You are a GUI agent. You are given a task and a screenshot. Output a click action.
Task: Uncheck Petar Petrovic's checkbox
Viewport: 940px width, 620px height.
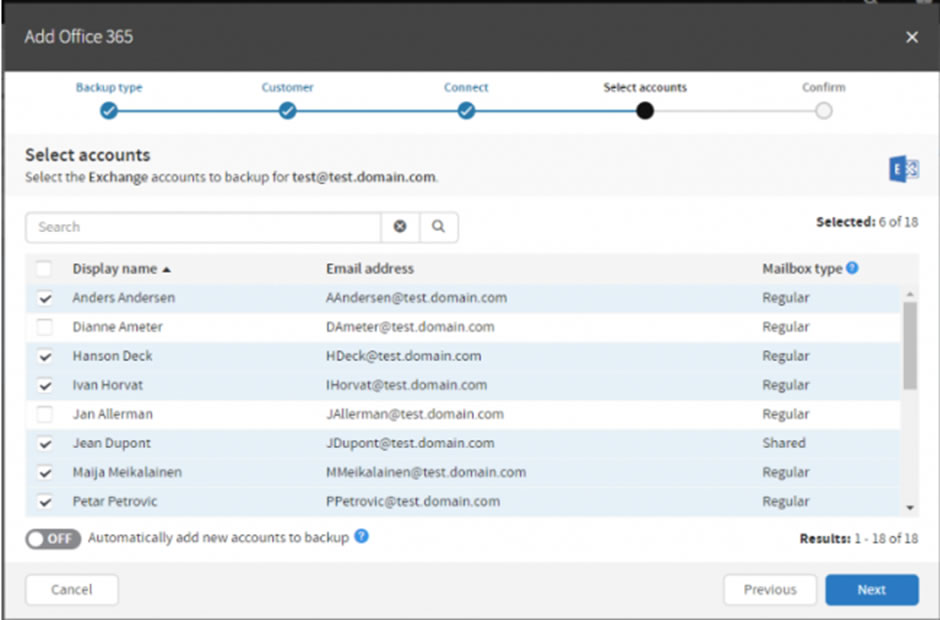click(44, 501)
